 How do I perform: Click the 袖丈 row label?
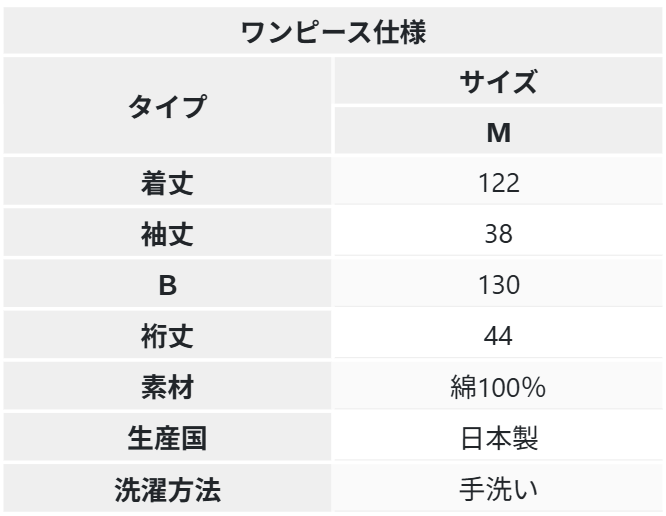click(x=167, y=234)
